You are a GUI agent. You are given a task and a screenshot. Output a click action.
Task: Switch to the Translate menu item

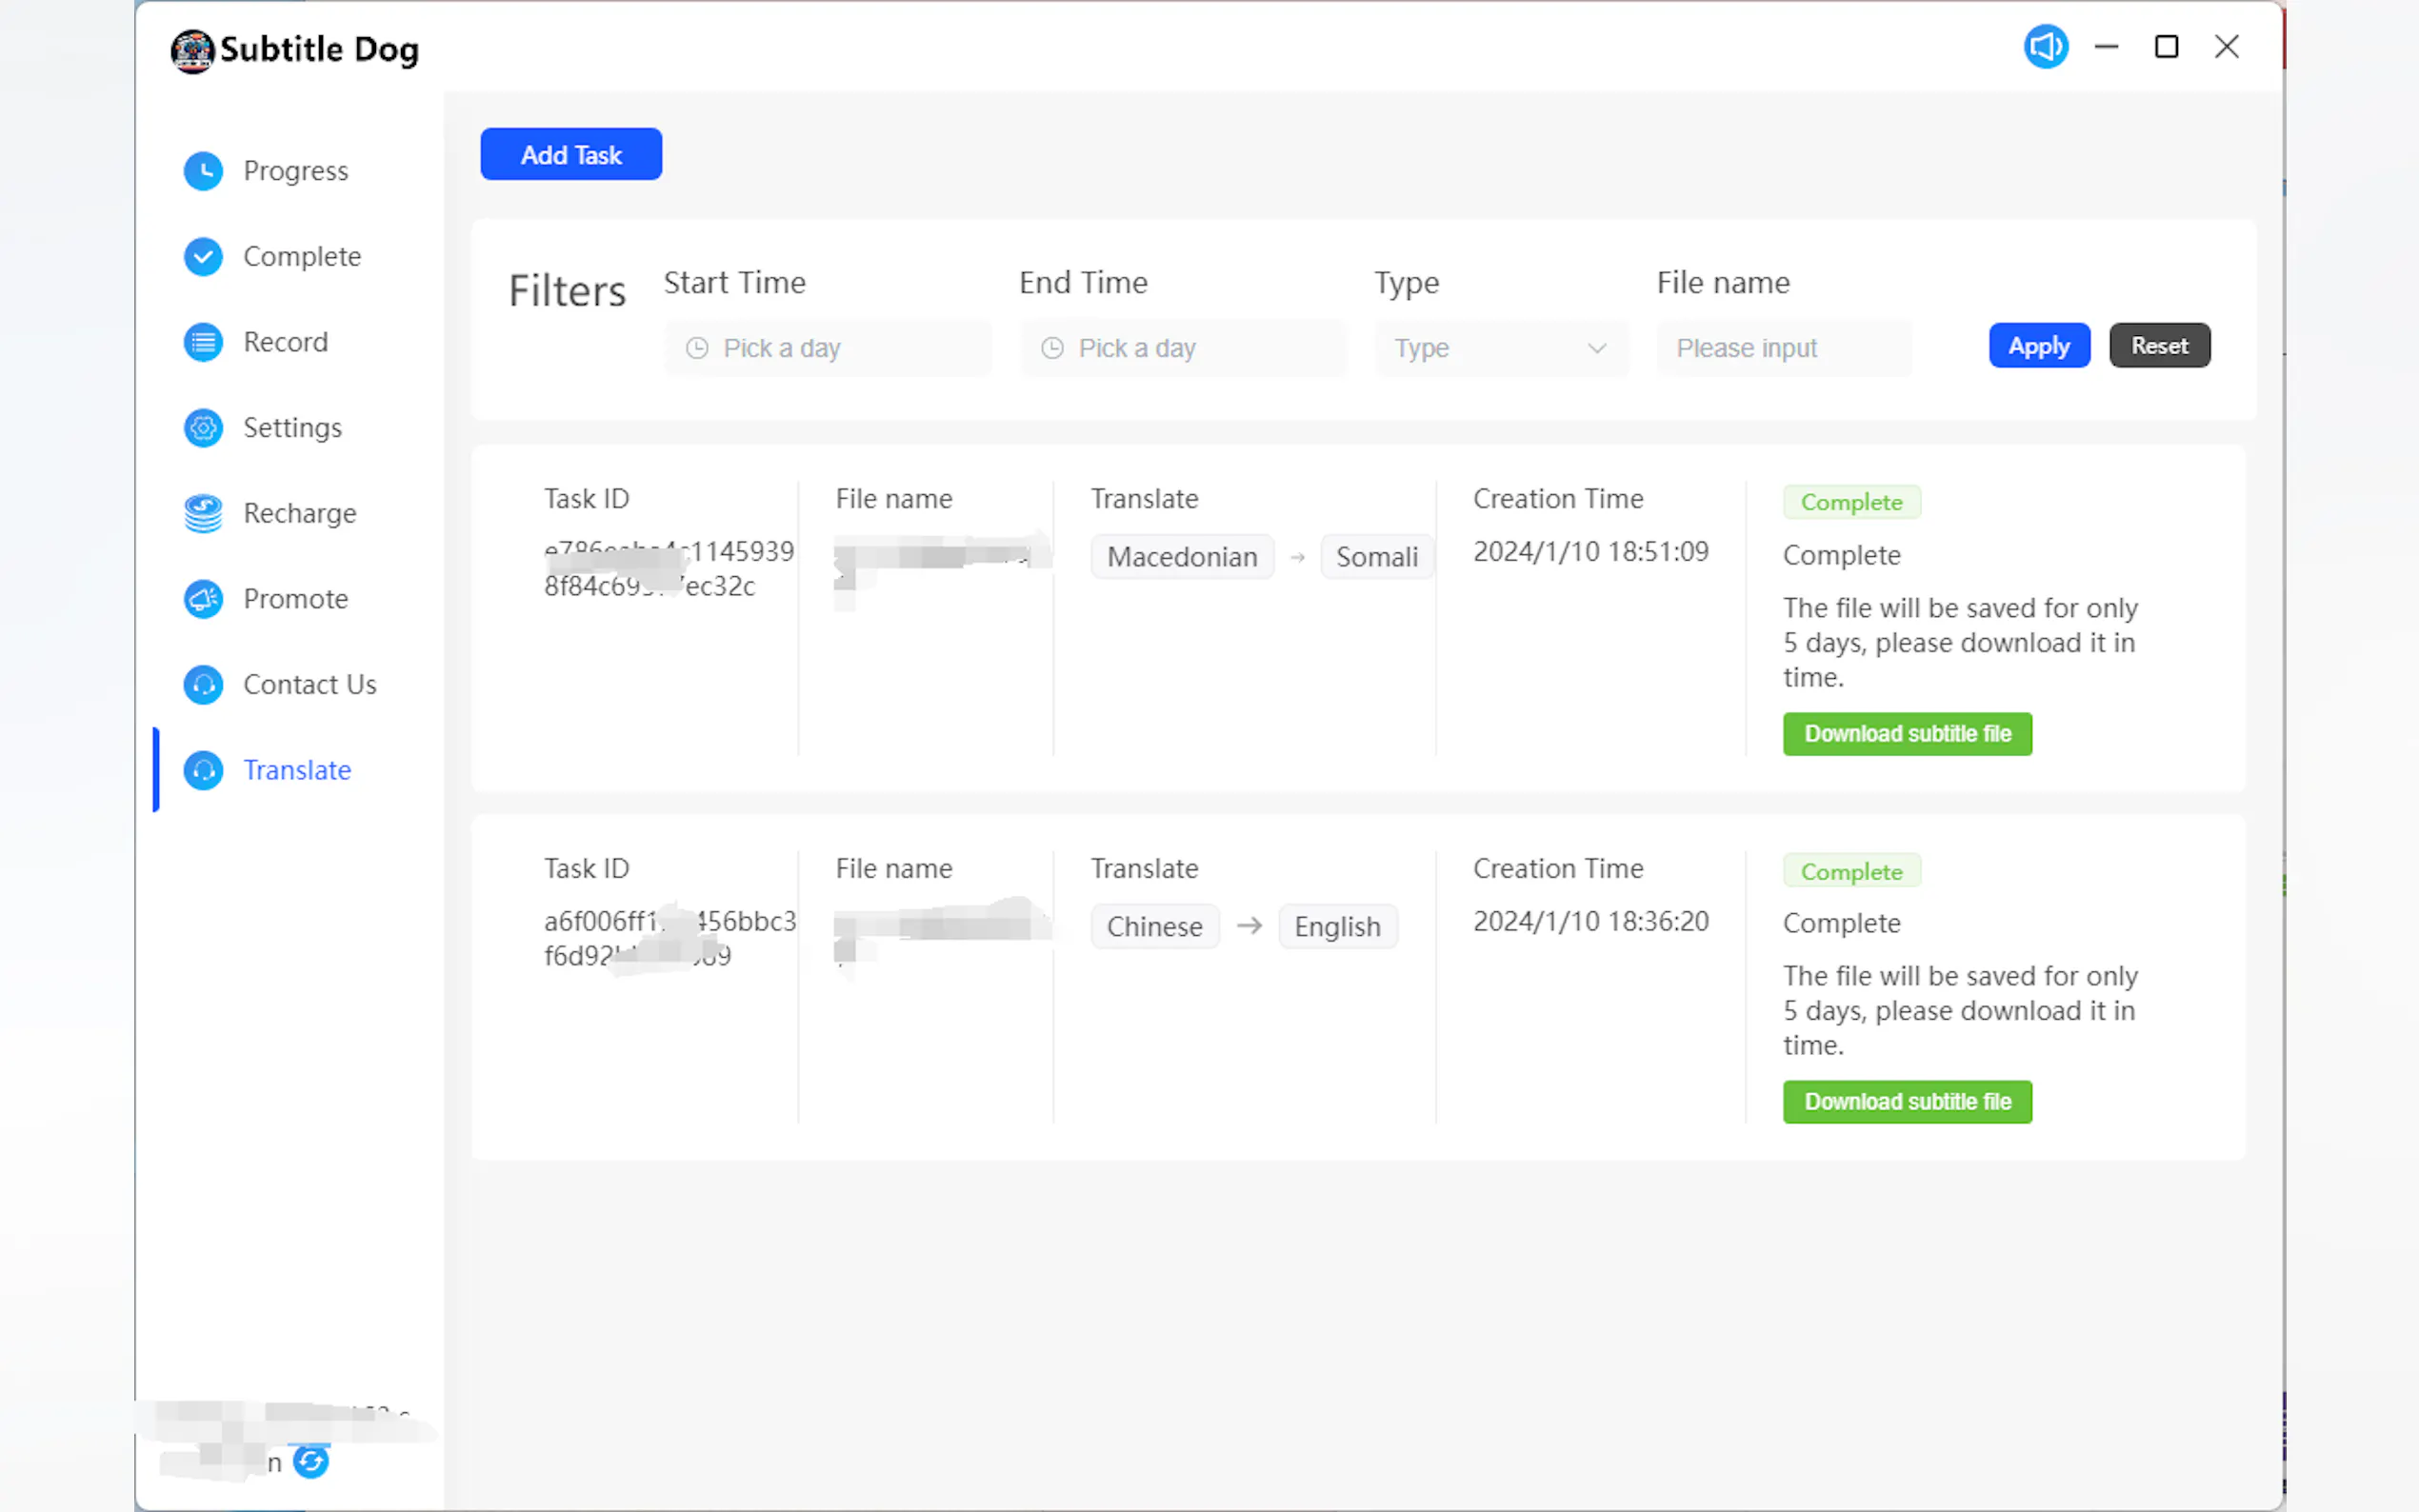click(x=297, y=770)
